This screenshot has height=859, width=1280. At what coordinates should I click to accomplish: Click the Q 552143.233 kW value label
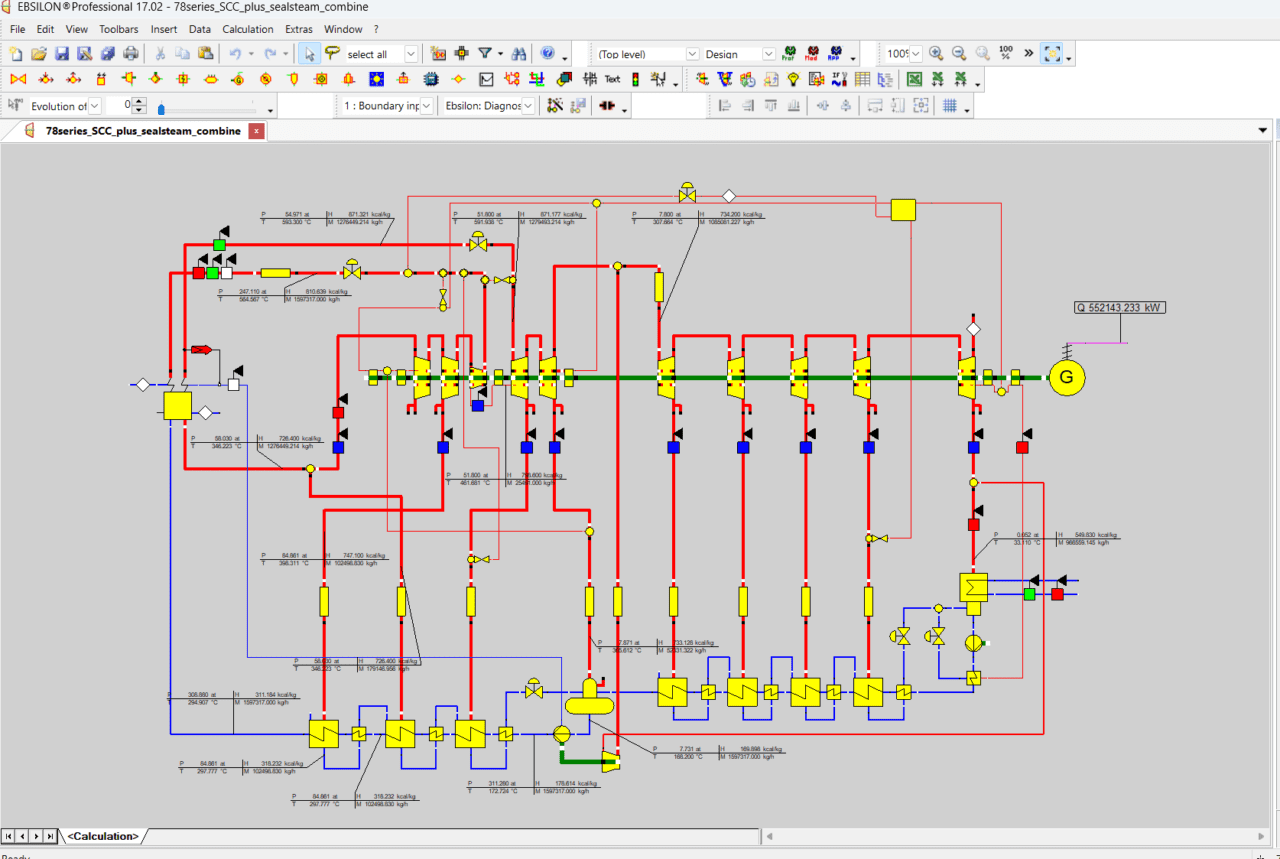coord(1119,308)
